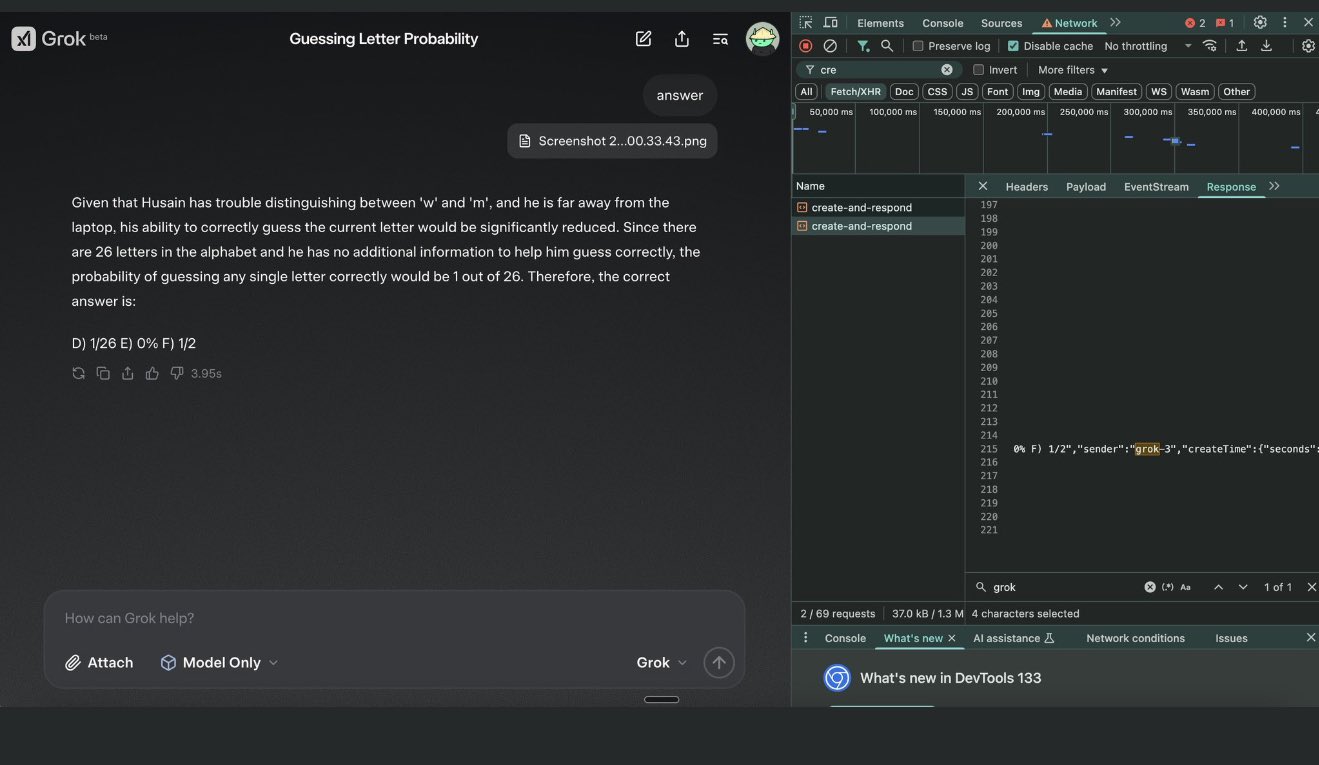Copy the response using the copy icon
This screenshot has height=765, width=1319.
tap(103, 373)
